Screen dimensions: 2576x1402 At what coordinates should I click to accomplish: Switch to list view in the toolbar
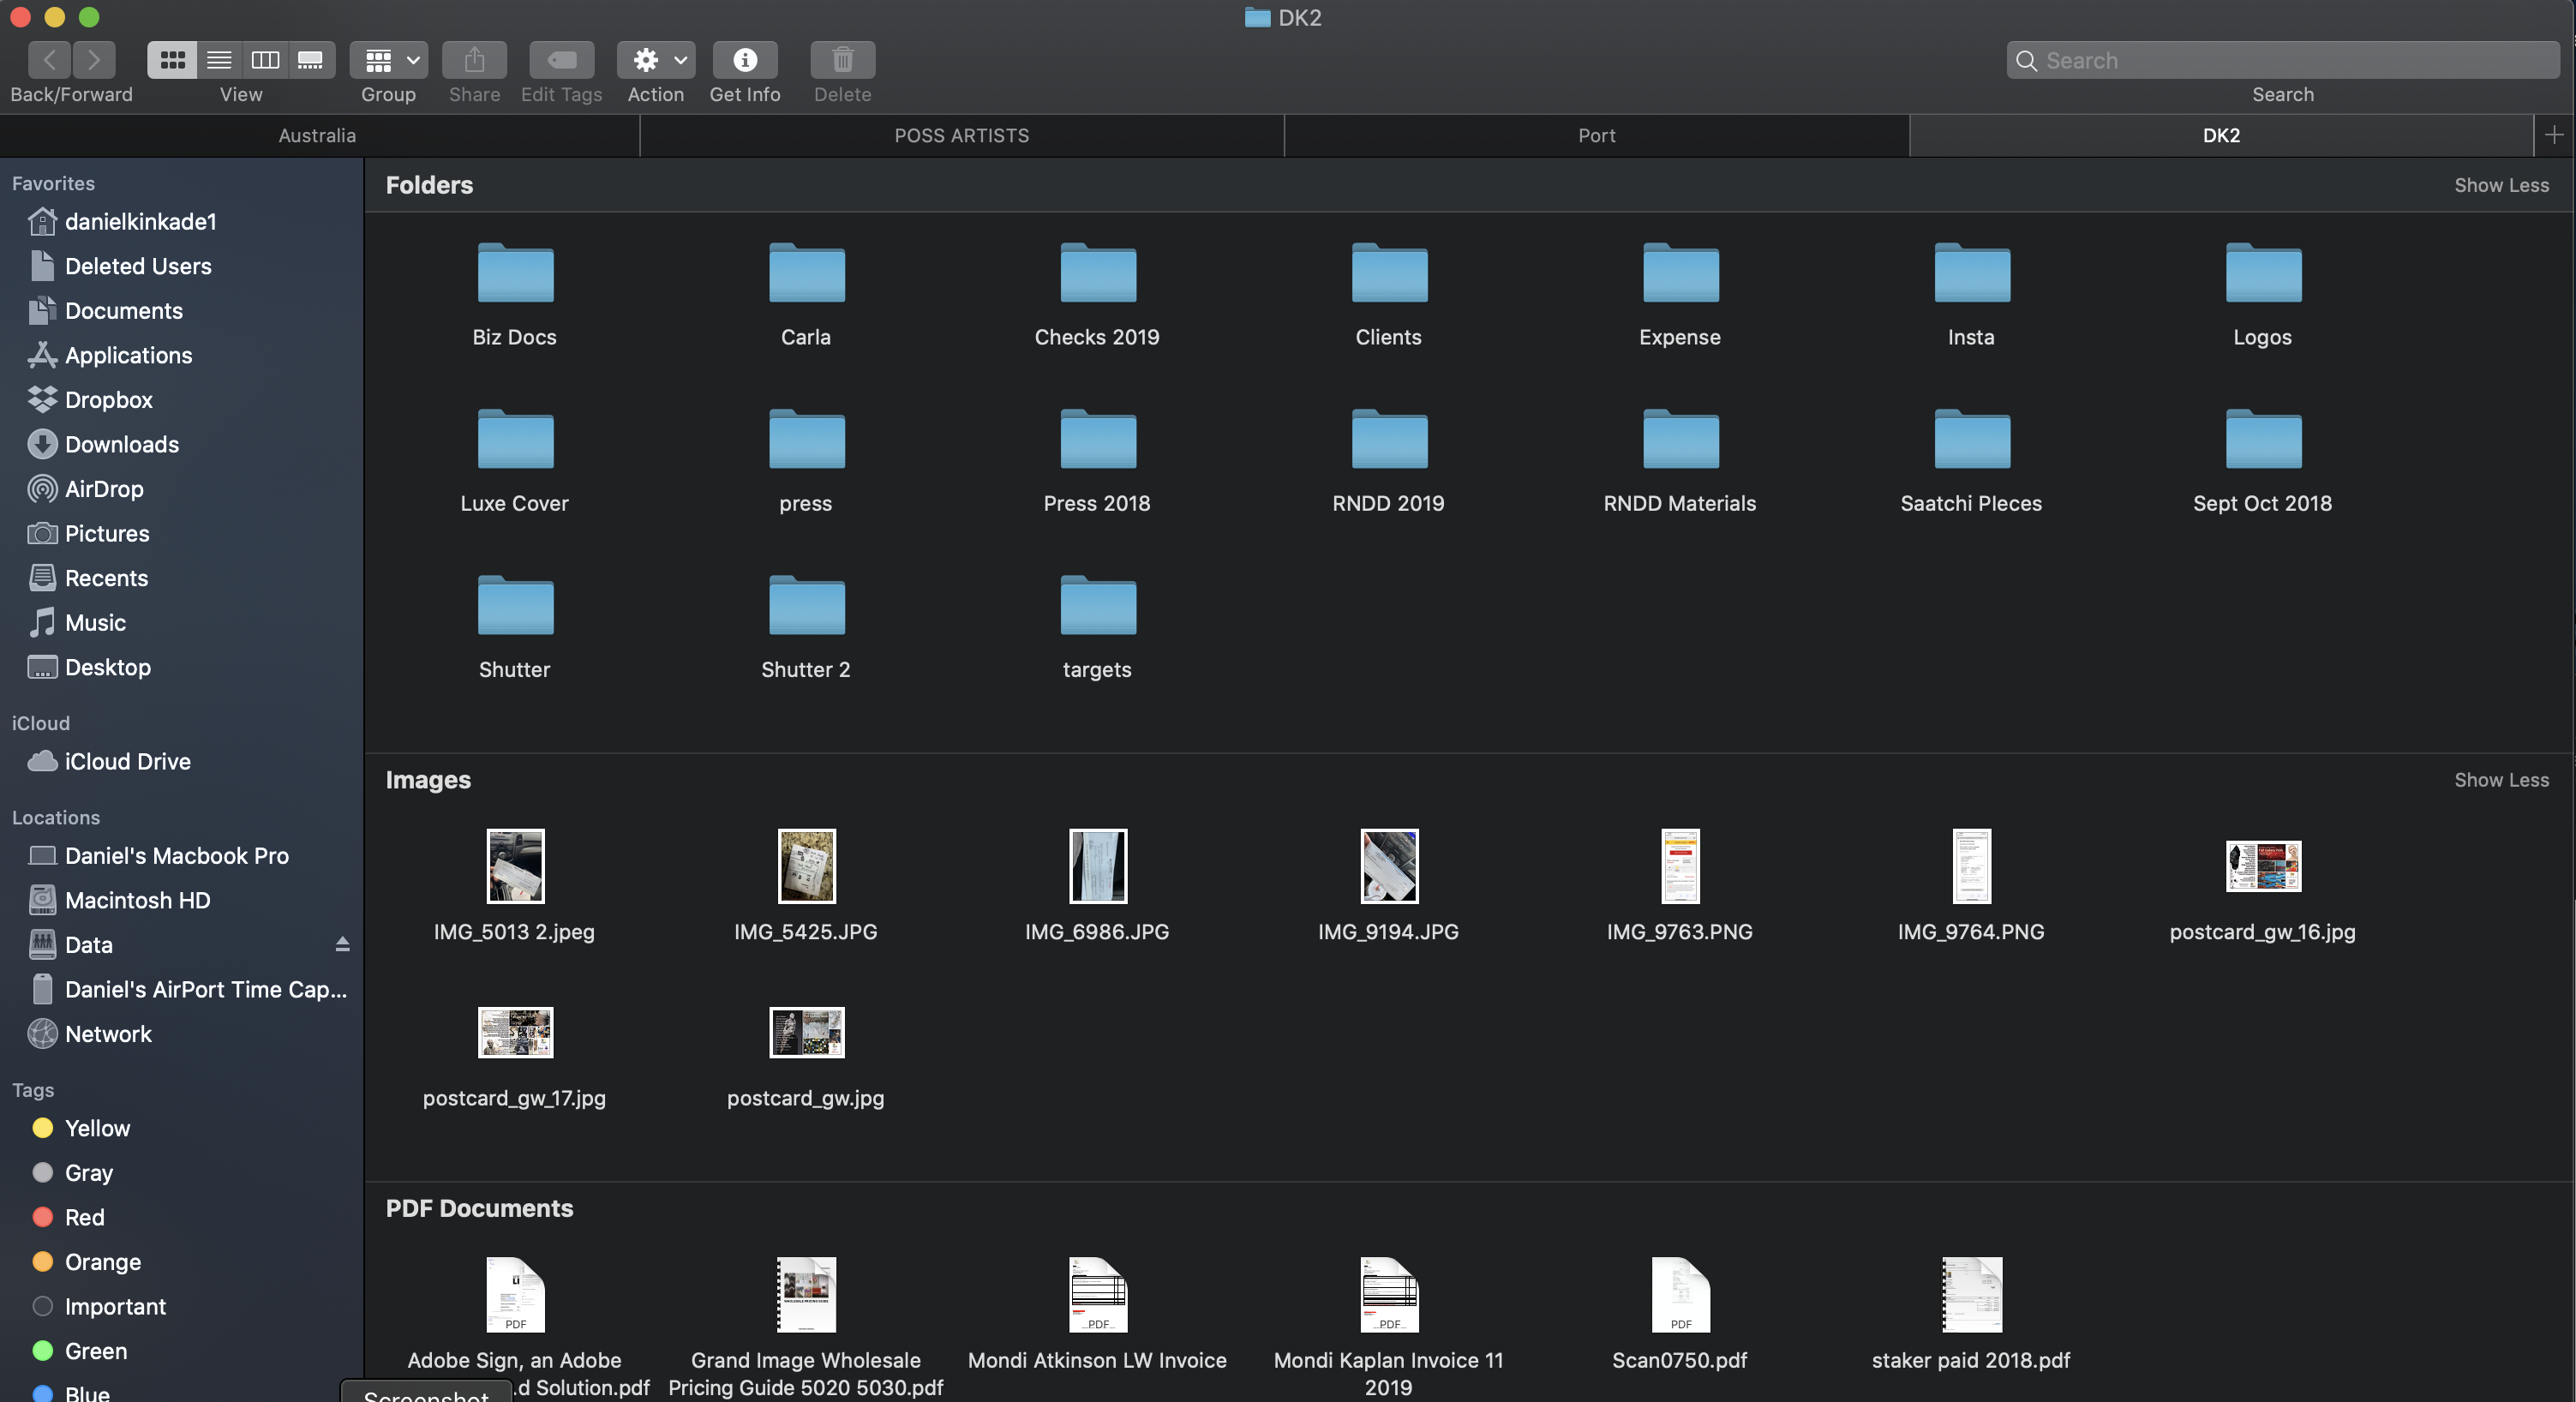tap(219, 60)
